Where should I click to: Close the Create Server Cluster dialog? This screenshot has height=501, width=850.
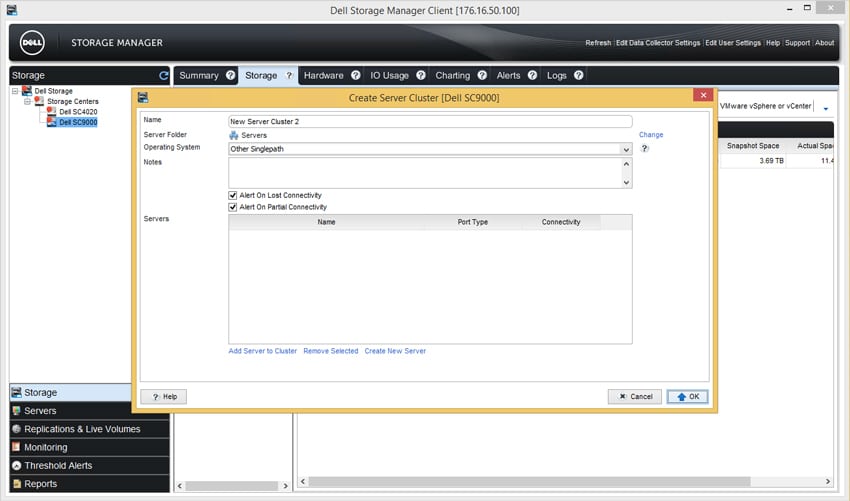[703, 95]
